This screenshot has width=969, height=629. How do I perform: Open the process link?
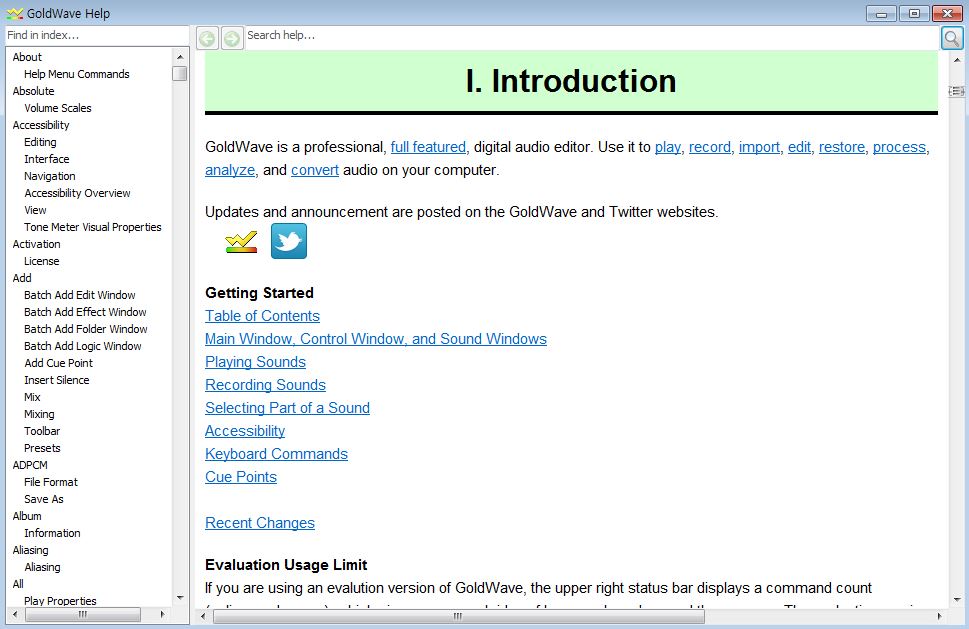pos(899,147)
